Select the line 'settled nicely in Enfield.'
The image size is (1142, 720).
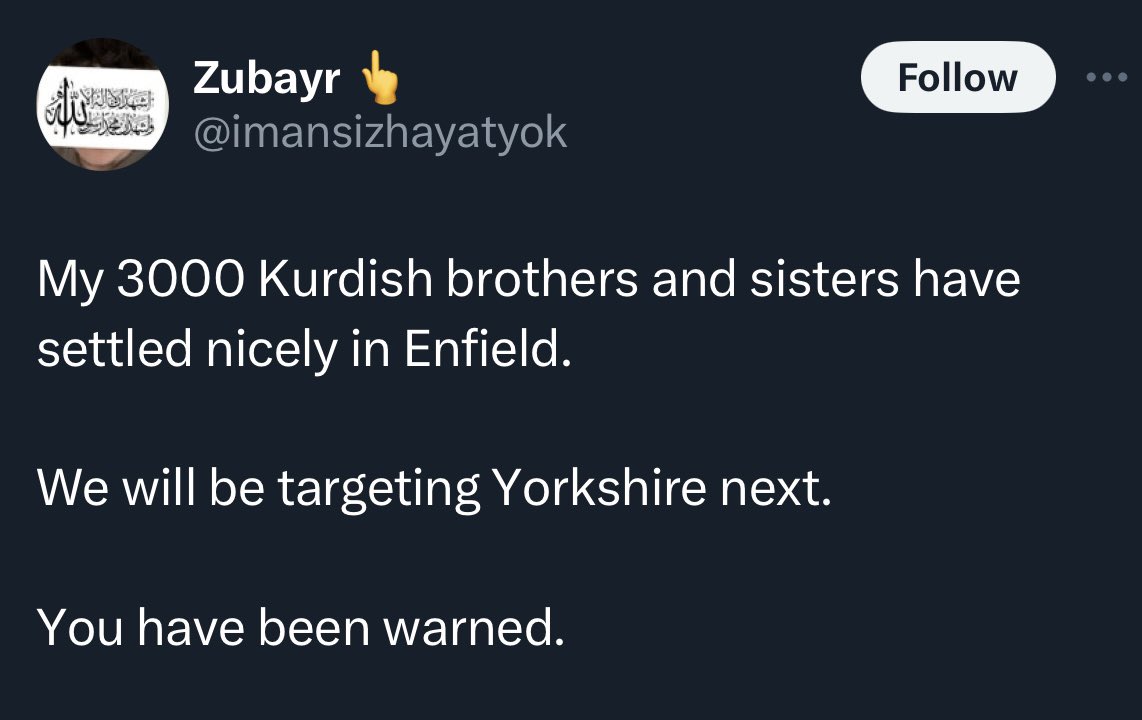(x=304, y=351)
